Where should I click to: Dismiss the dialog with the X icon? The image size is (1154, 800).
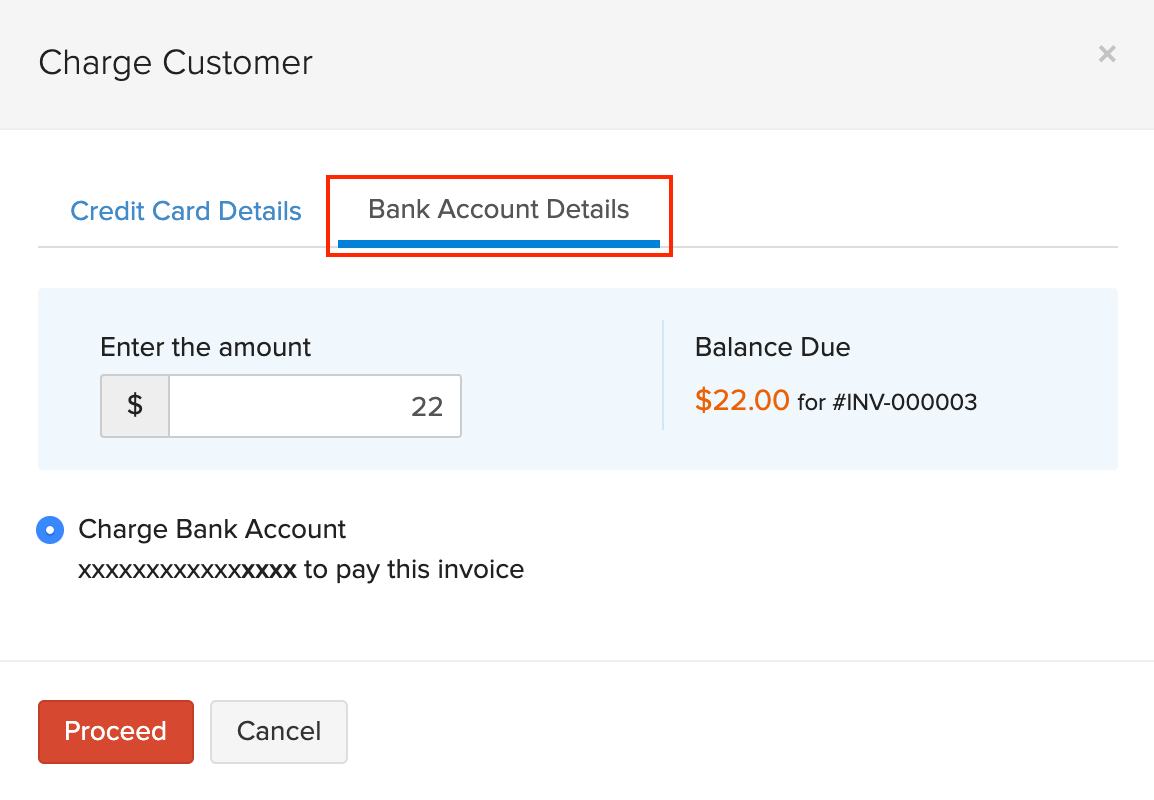[1107, 54]
